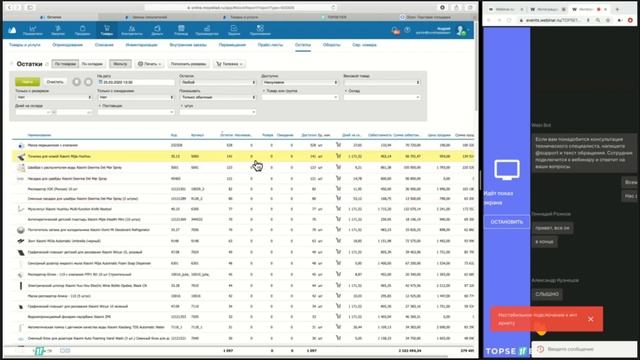The image size is (640, 360).
Task: Open the Розница section icon
Action: (181, 30)
